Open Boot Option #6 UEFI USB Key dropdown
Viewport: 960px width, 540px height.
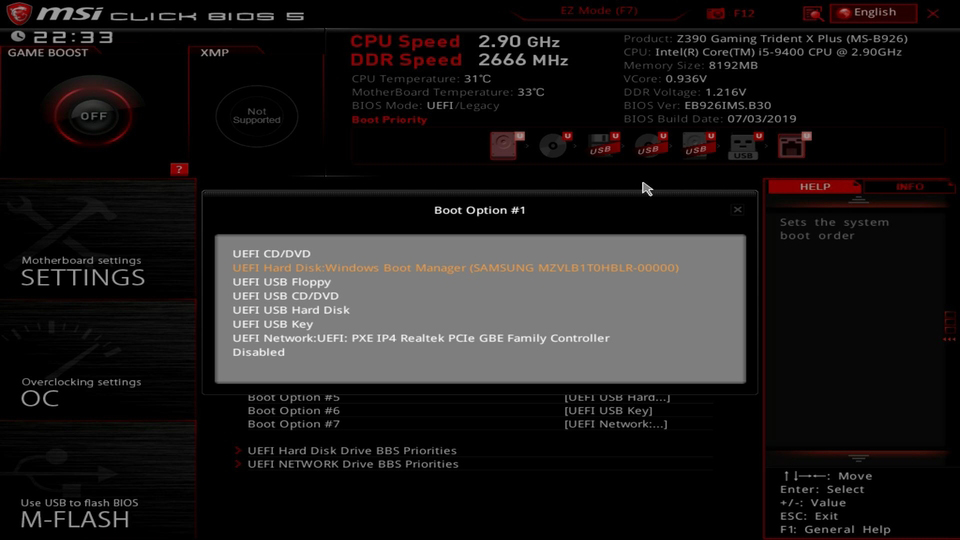pyautogui.click(x=608, y=411)
